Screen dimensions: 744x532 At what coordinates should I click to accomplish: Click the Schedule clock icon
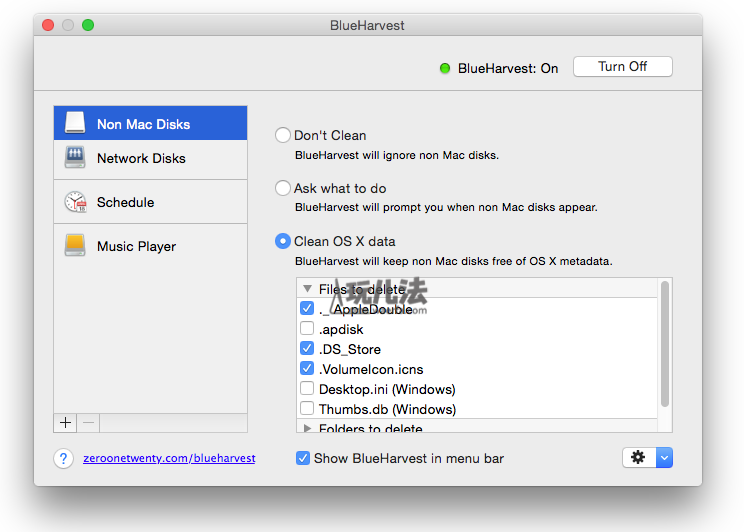click(75, 202)
